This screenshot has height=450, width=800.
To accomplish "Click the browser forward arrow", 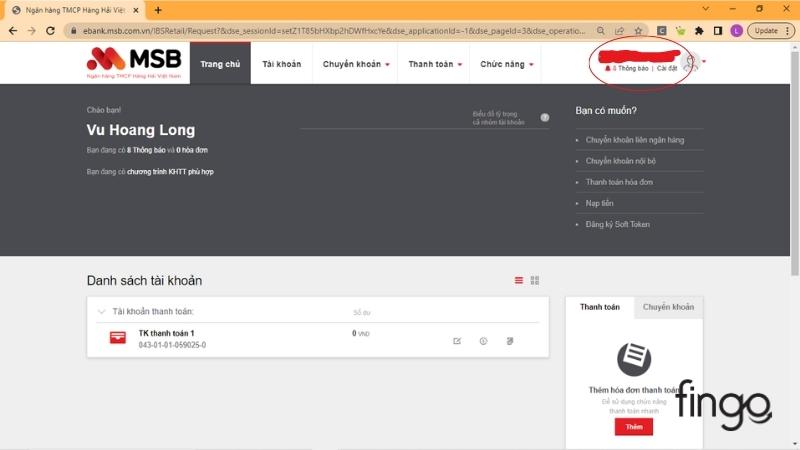I will click(x=32, y=31).
